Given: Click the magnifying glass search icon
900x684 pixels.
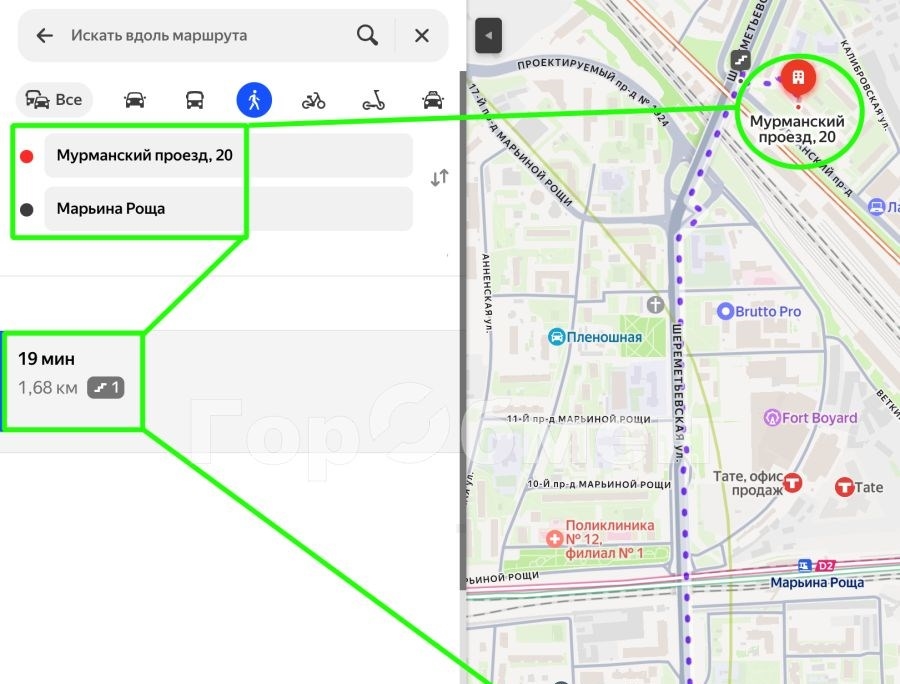Looking at the screenshot, I should click(367, 36).
